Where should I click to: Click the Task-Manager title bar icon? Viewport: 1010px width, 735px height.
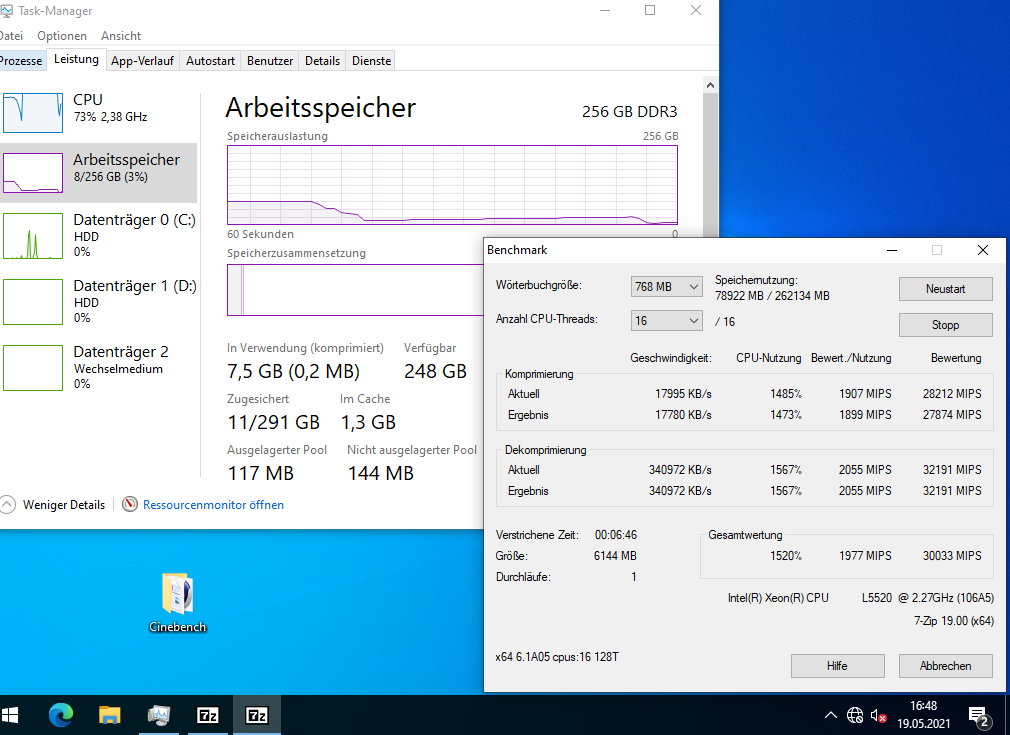click(6, 11)
